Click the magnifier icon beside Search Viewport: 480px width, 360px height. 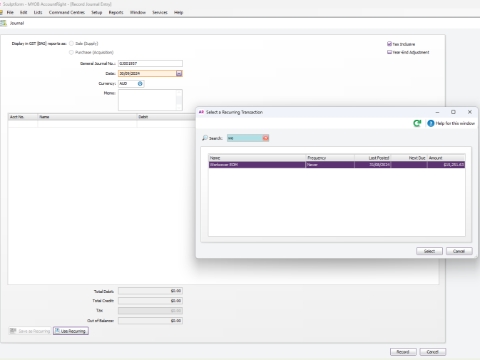(205, 138)
